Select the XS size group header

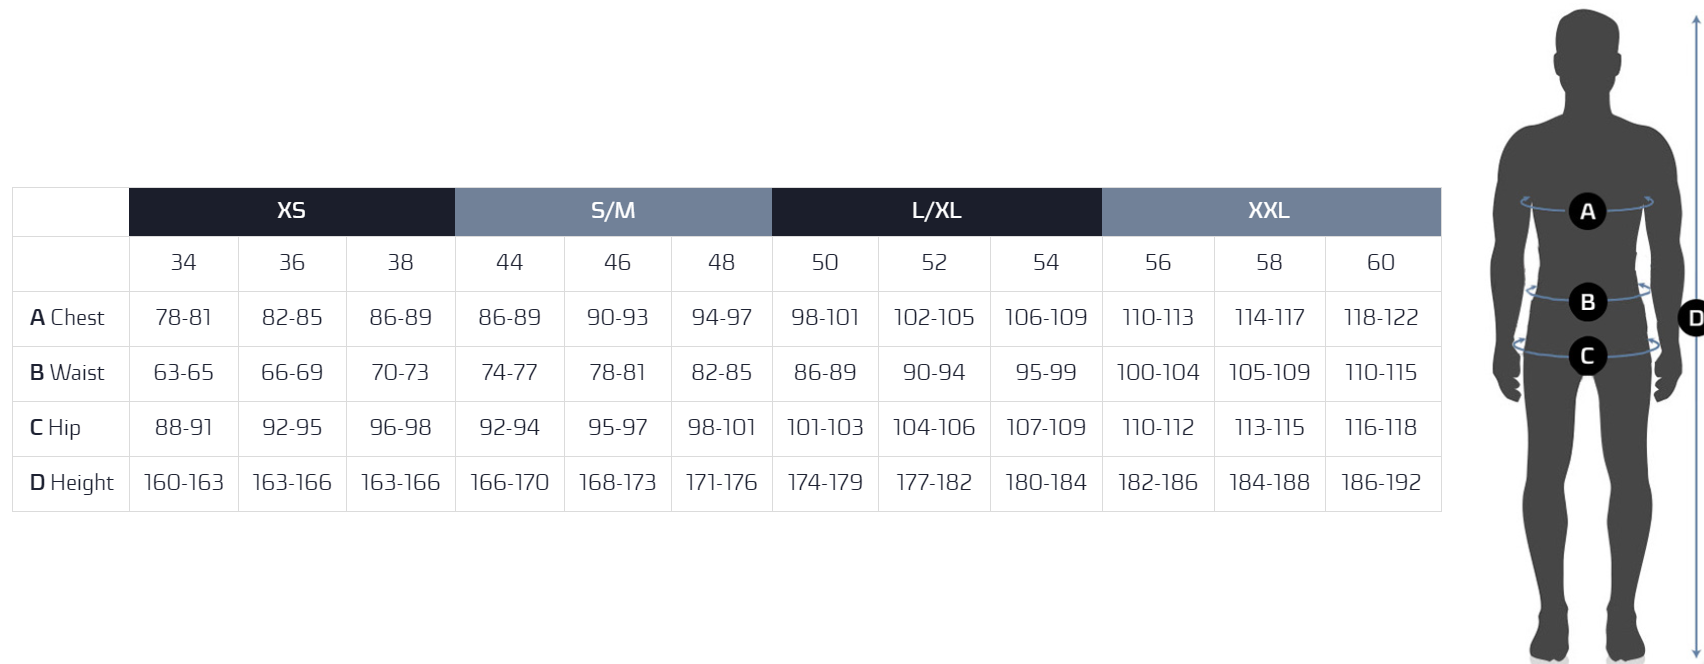coord(291,211)
